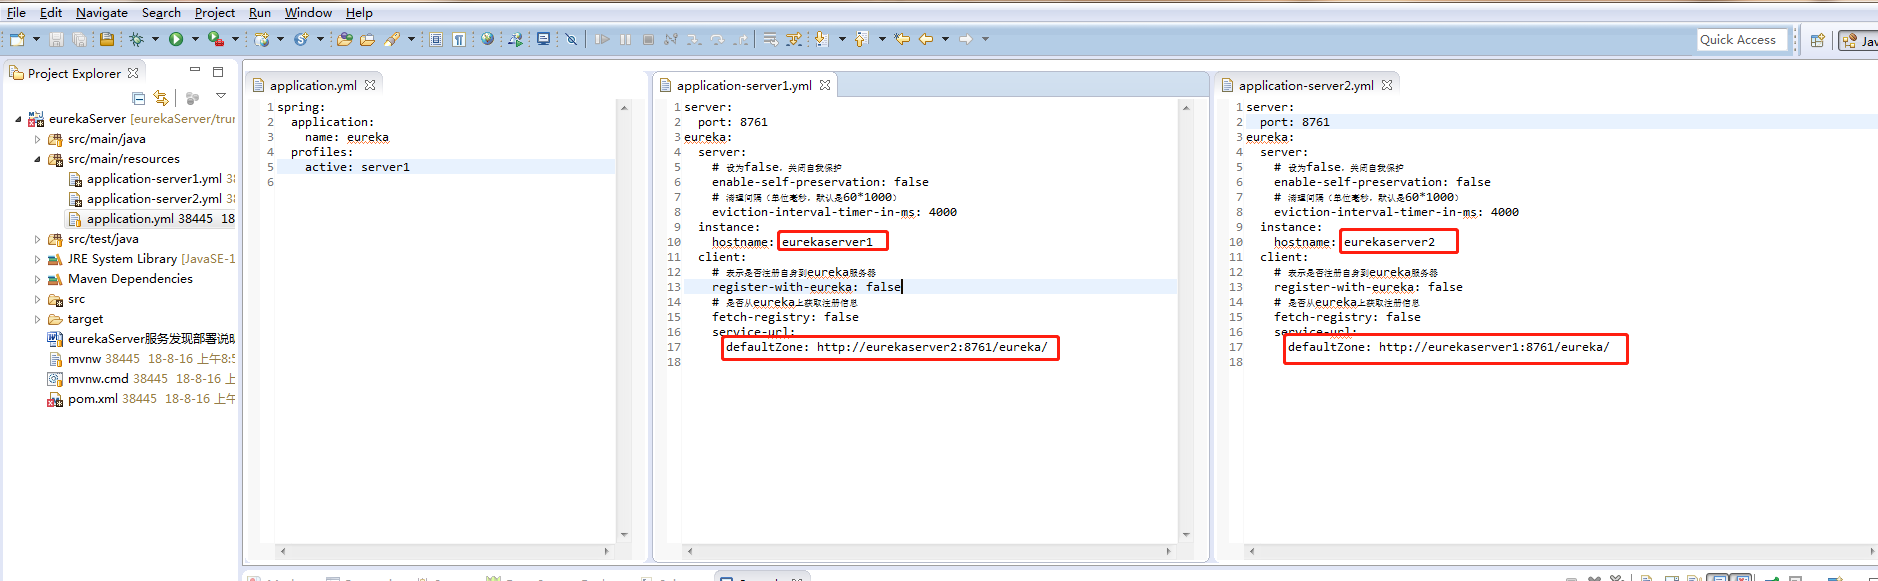Click the Quick Access search field
1878x581 pixels.
1740,40
